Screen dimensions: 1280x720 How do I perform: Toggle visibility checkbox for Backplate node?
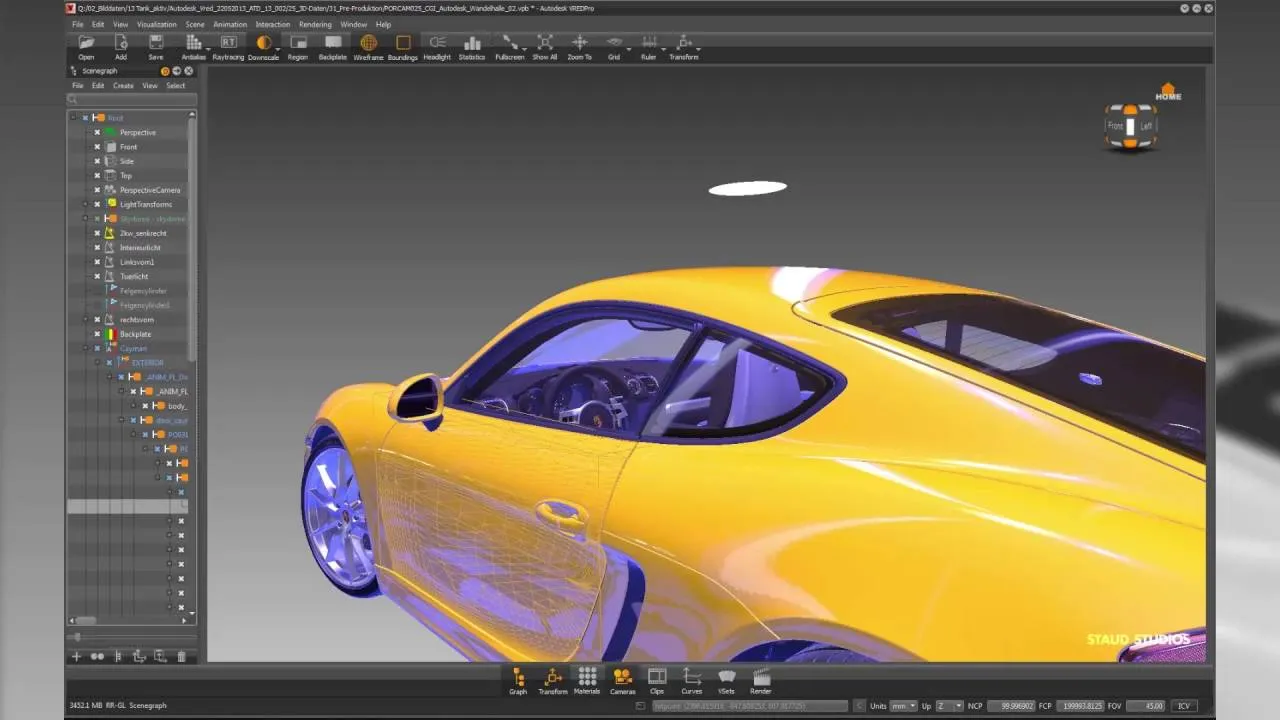97,334
